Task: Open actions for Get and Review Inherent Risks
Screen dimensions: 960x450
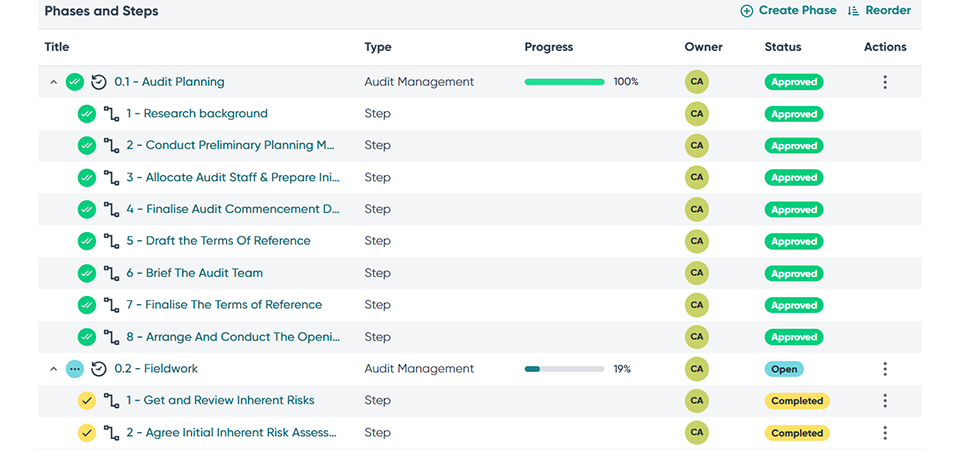Action: (885, 401)
